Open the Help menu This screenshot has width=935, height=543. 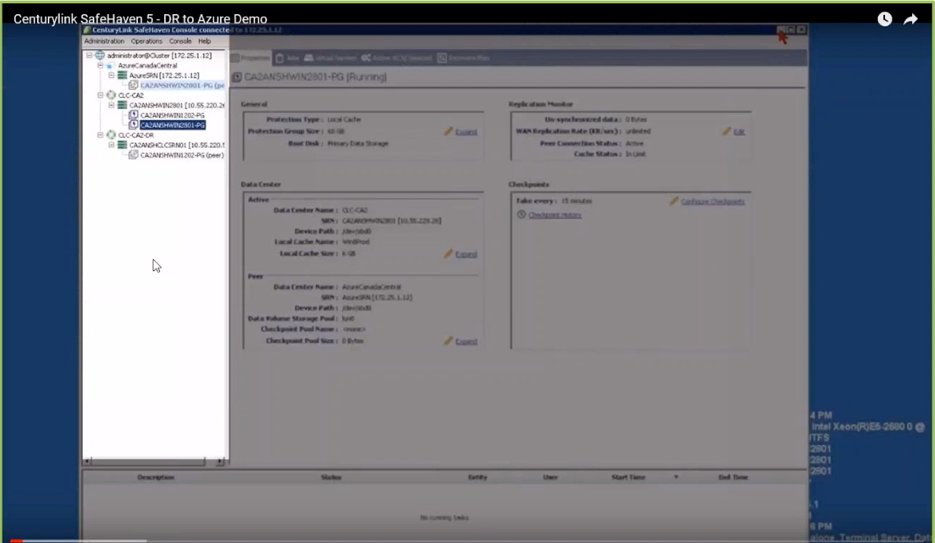point(205,41)
